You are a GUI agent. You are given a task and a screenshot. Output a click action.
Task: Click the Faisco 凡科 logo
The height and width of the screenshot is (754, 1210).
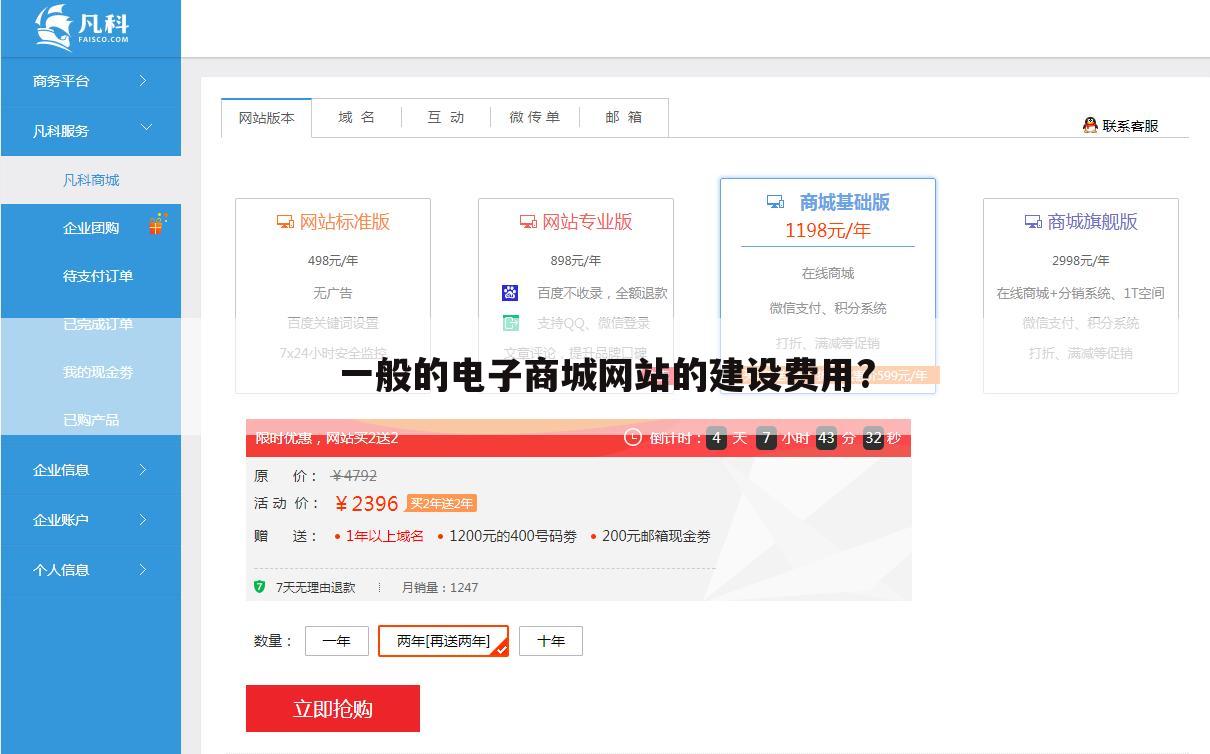pyautogui.click(x=82, y=28)
